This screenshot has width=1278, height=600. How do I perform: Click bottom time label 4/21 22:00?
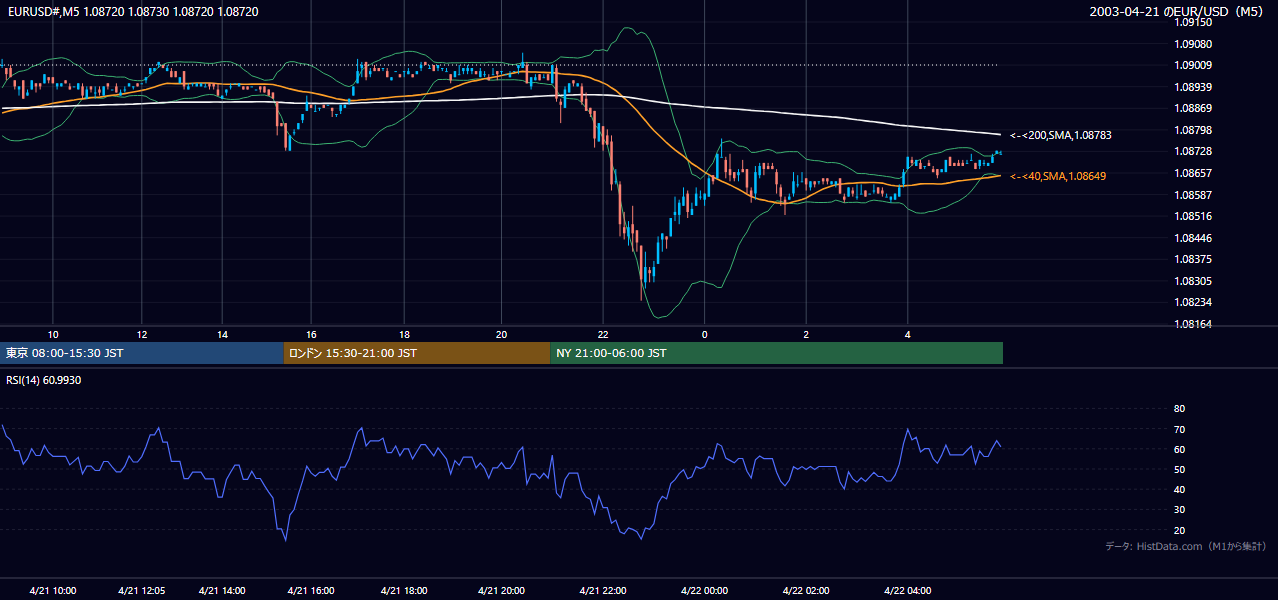coord(603,590)
